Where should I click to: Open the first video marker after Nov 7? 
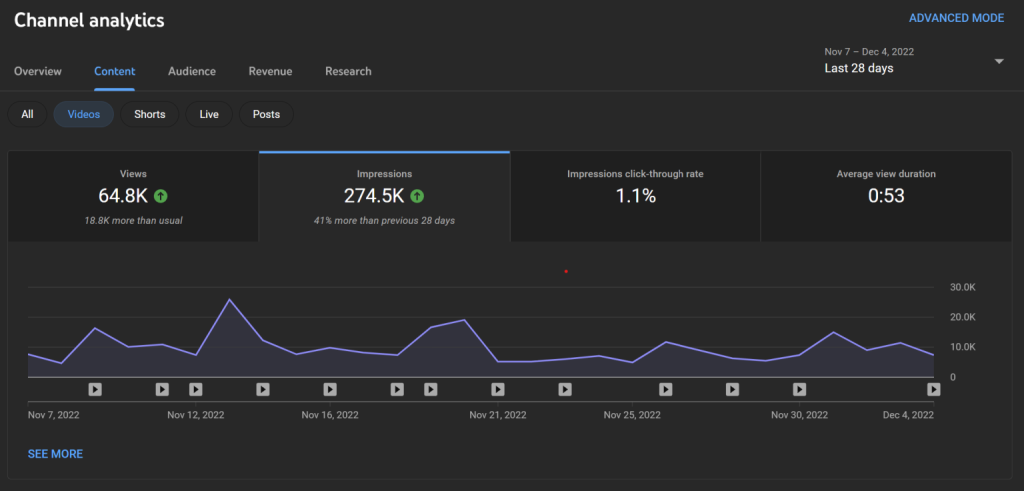(x=96, y=389)
